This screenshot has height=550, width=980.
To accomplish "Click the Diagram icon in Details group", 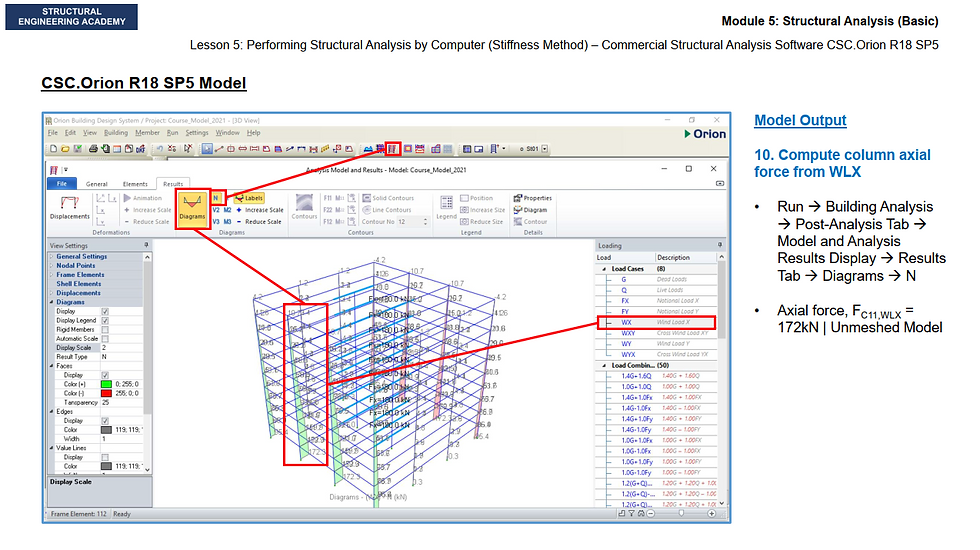I will (x=518, y=210).
